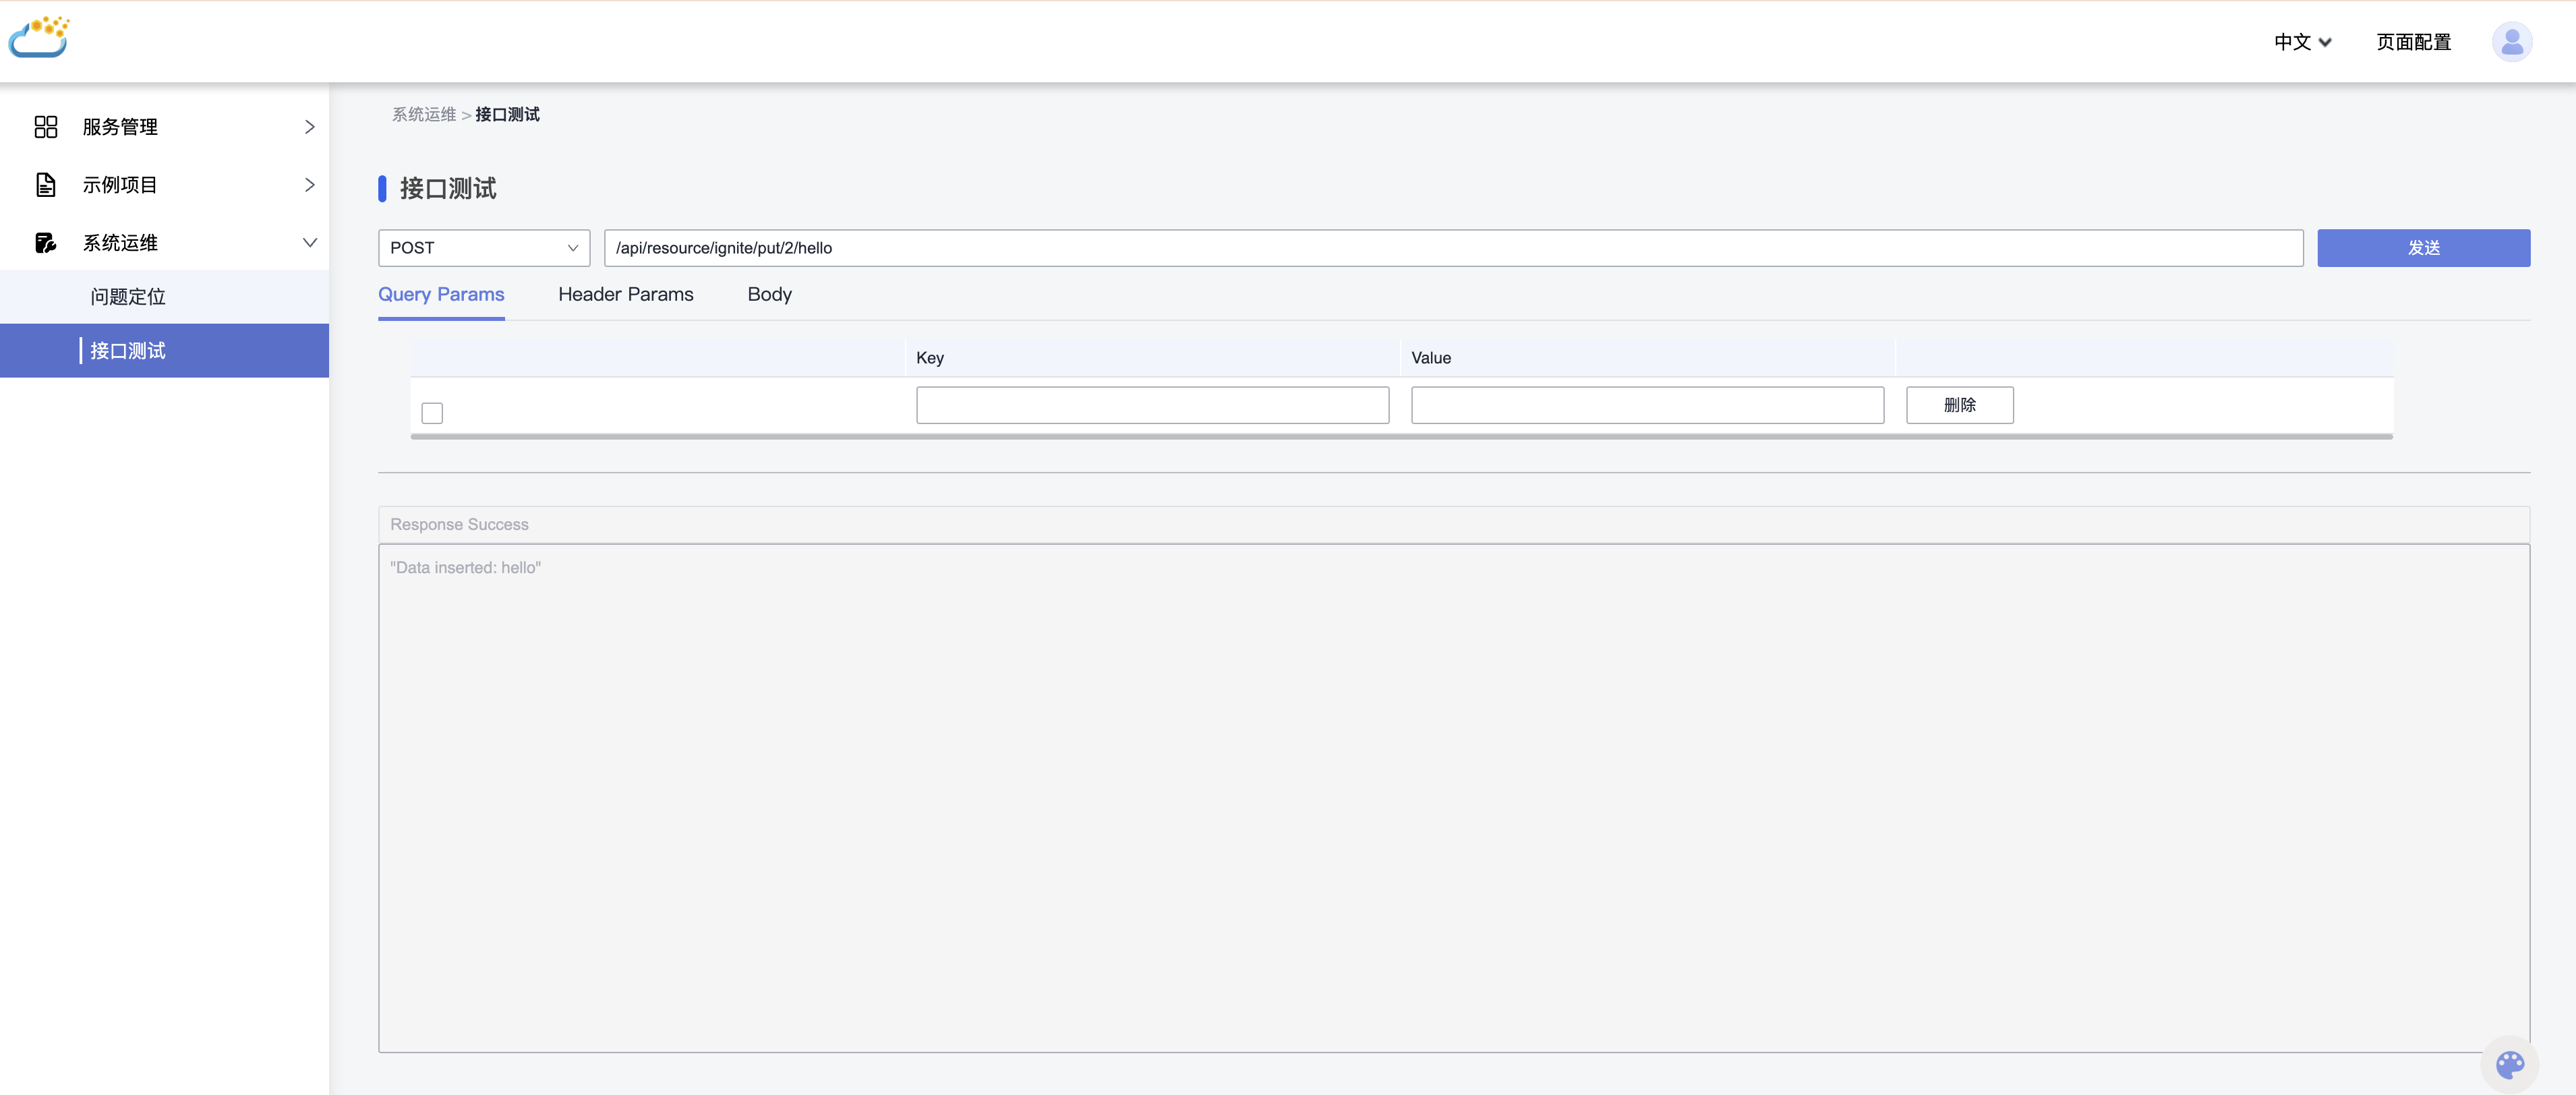Open 问题定位 in the sidebar
The width and height of the screenshot is (2576, 1095).
(x=128, y=297)
